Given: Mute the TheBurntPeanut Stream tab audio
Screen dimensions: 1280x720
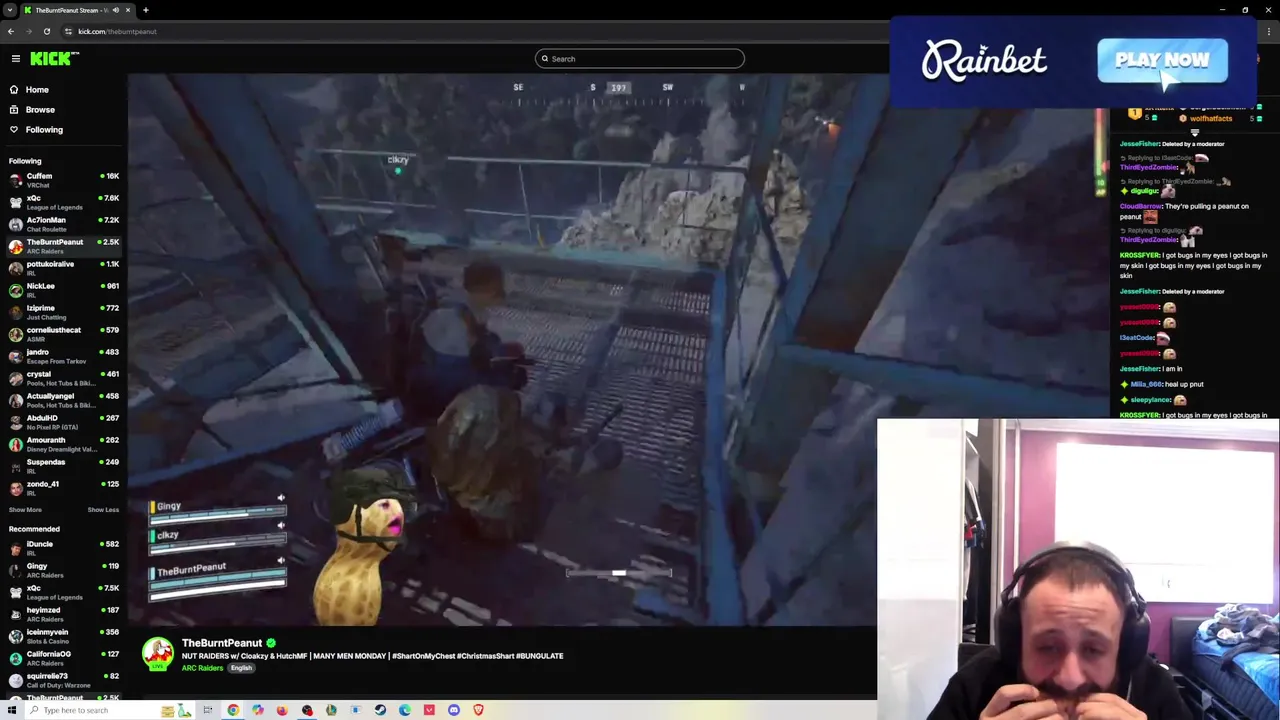Looking at the screenshot, I should (x=116, y=10).
